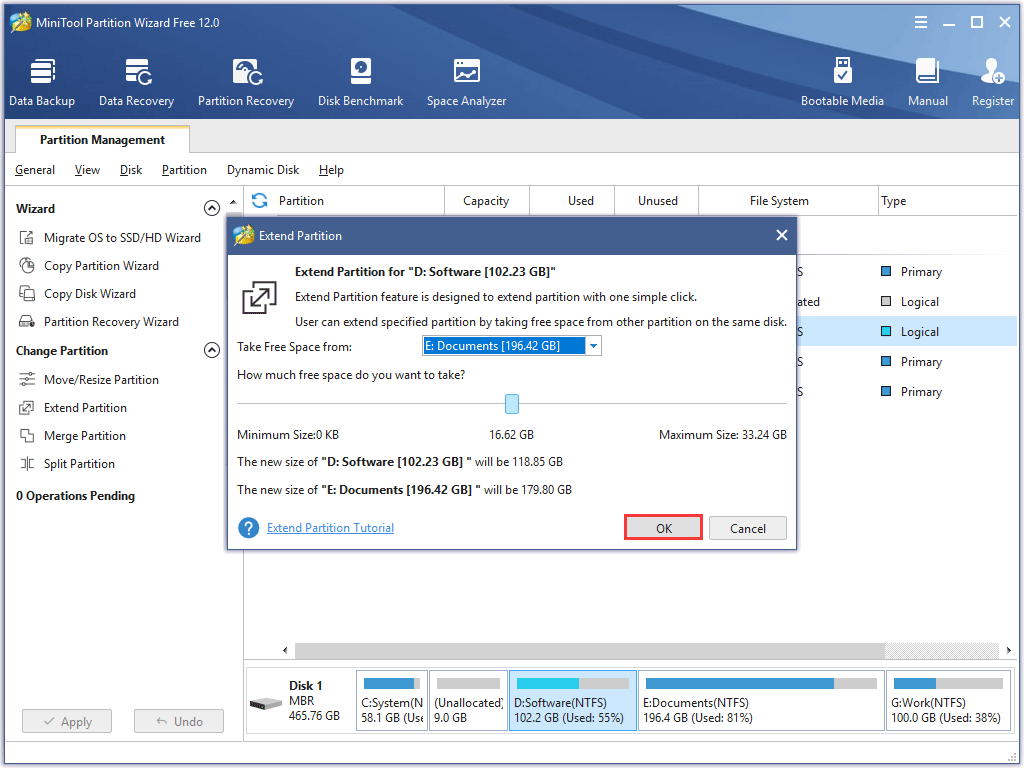This screenshot has width=1024, height=768.
Task: Open the Data Backup tool
Action: pos(42,82)
